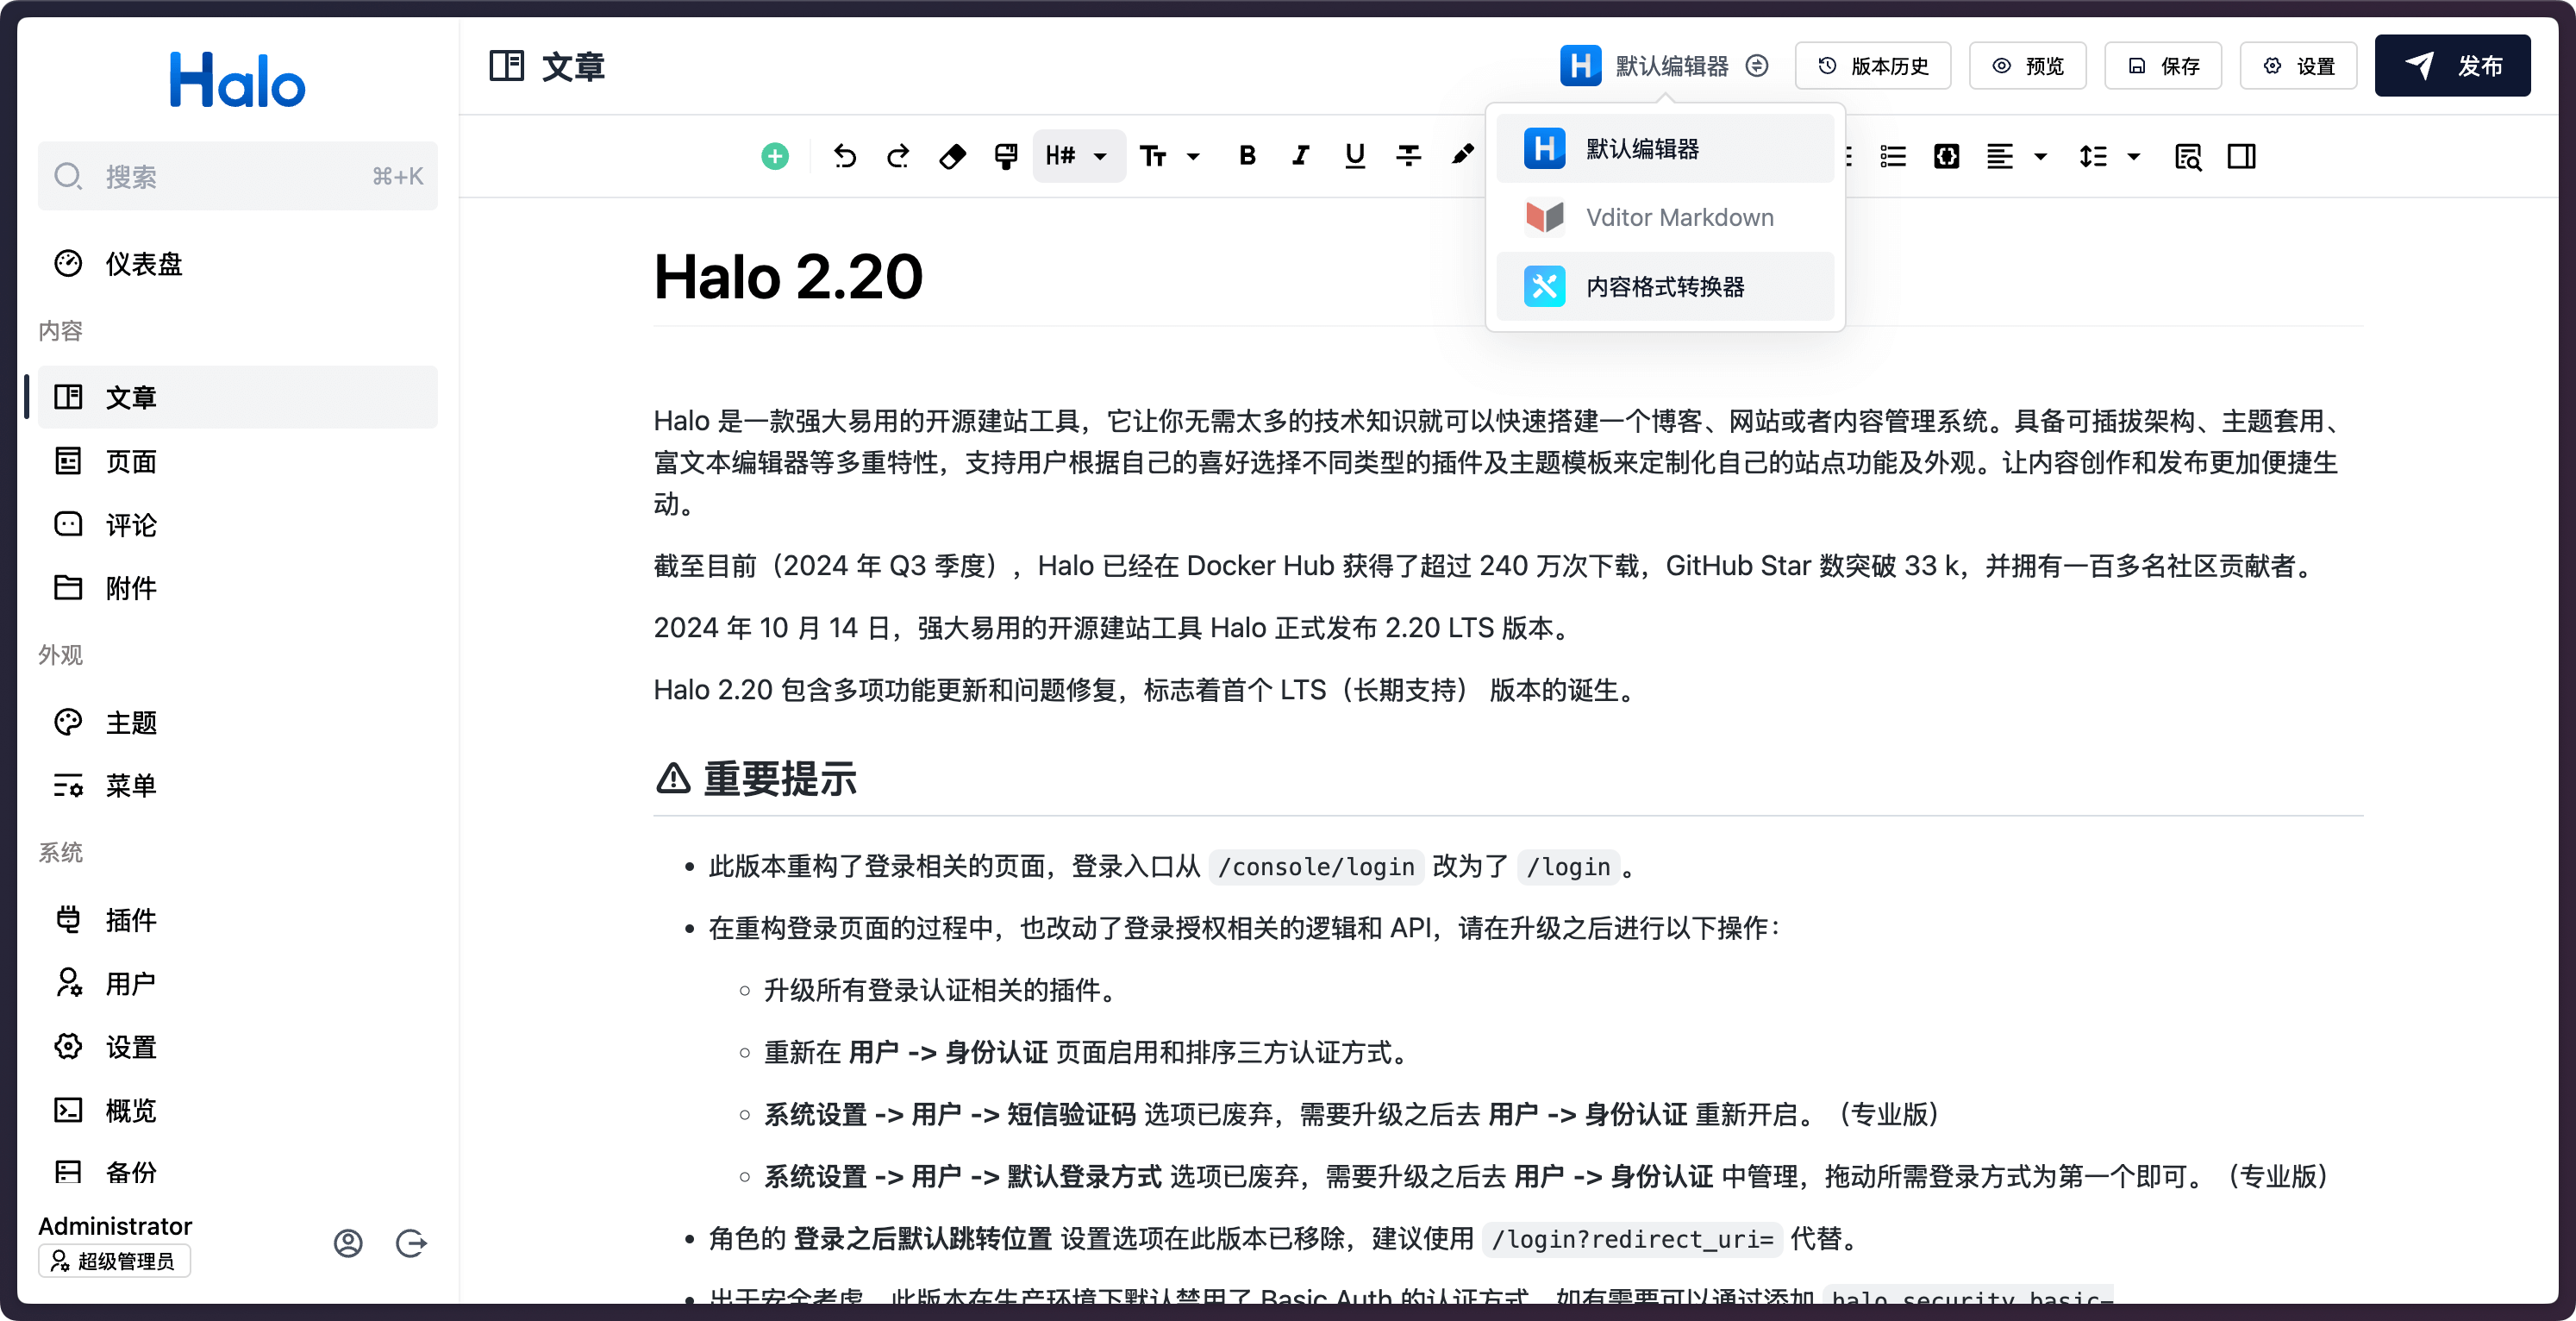Open 概览 overview in sidebar

click(x=237, y=1110)
